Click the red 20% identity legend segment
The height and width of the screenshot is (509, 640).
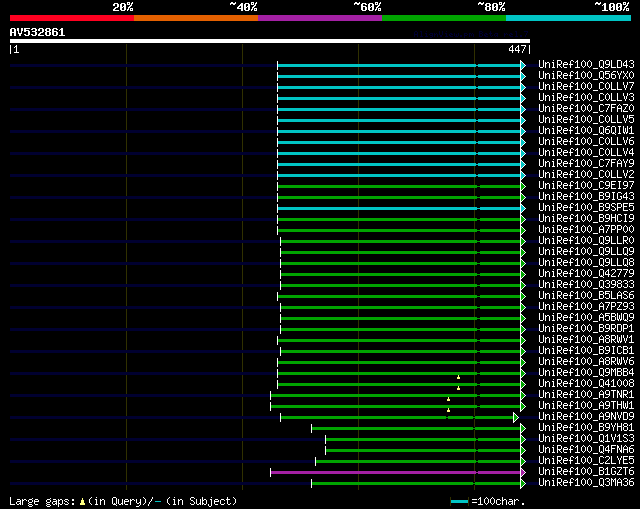[72, 18]
